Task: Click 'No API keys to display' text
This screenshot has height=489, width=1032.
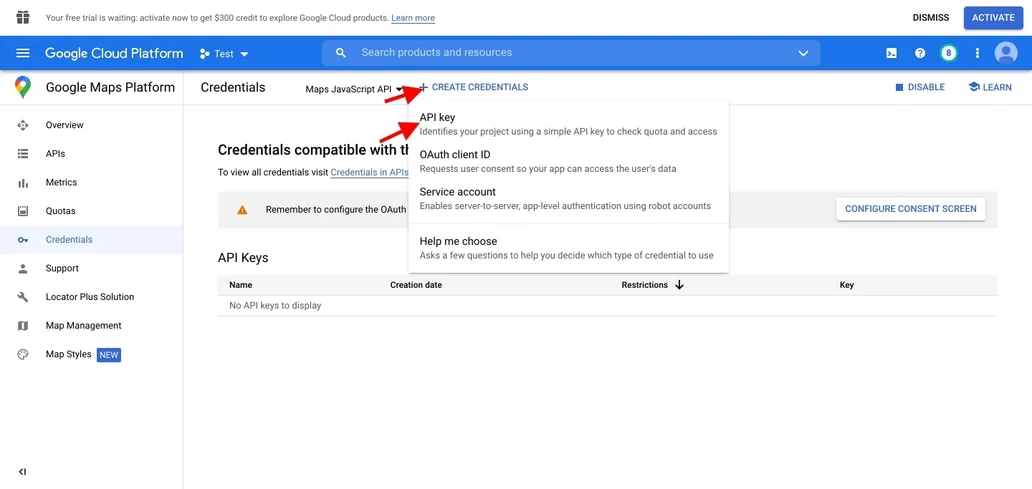Action: (275, 305)
